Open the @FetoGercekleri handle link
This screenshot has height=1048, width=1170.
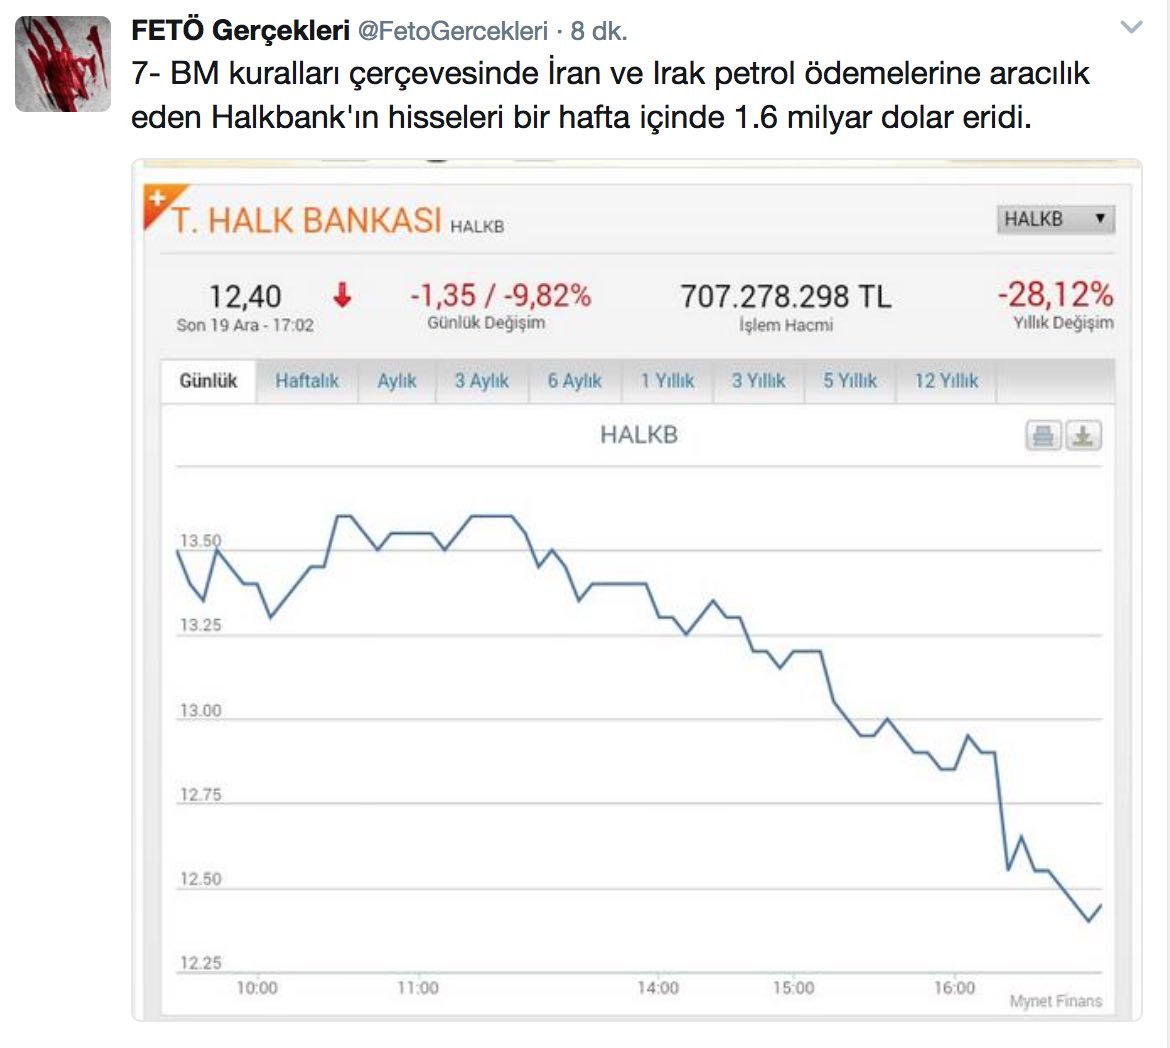pos(453,31)
